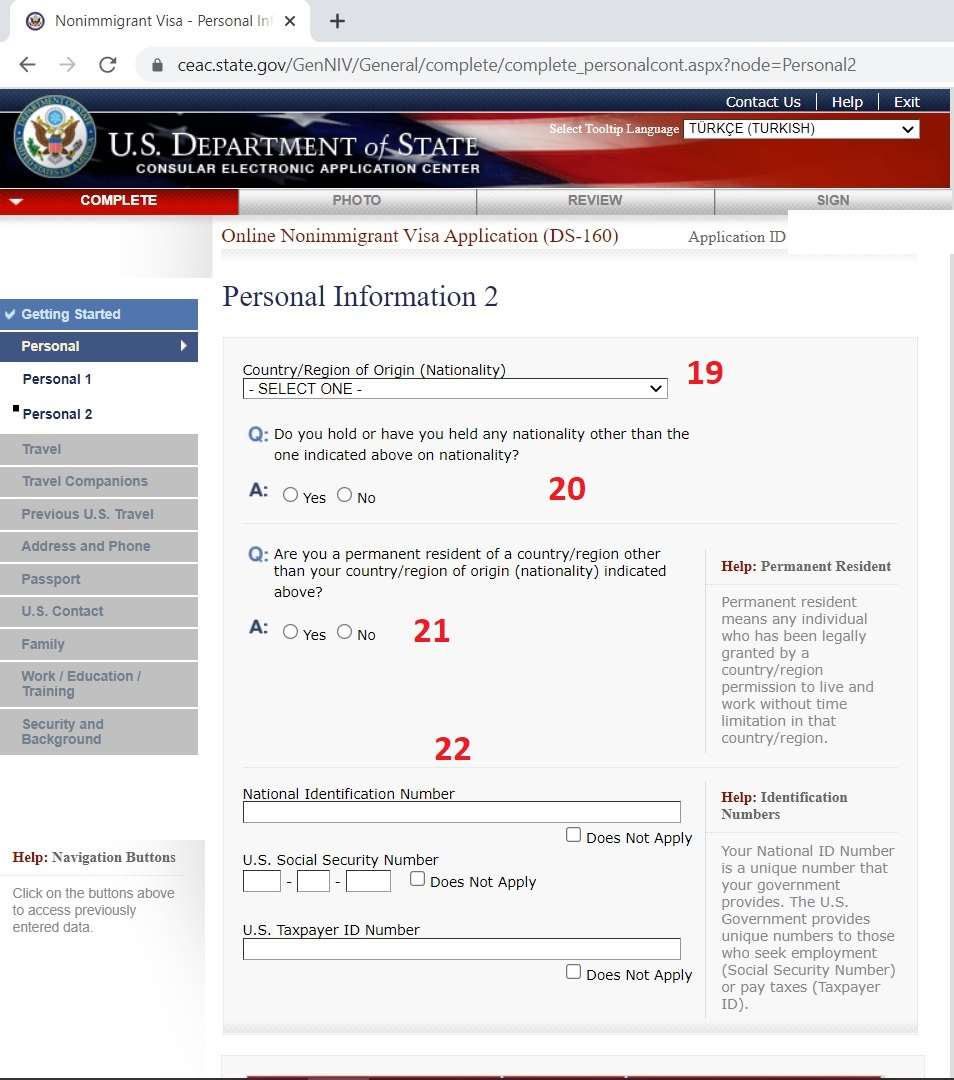Viewport: 954px width, 1080px height.
Task: Click the Help: Identification Numbers heading
Action: click(784, 805)
